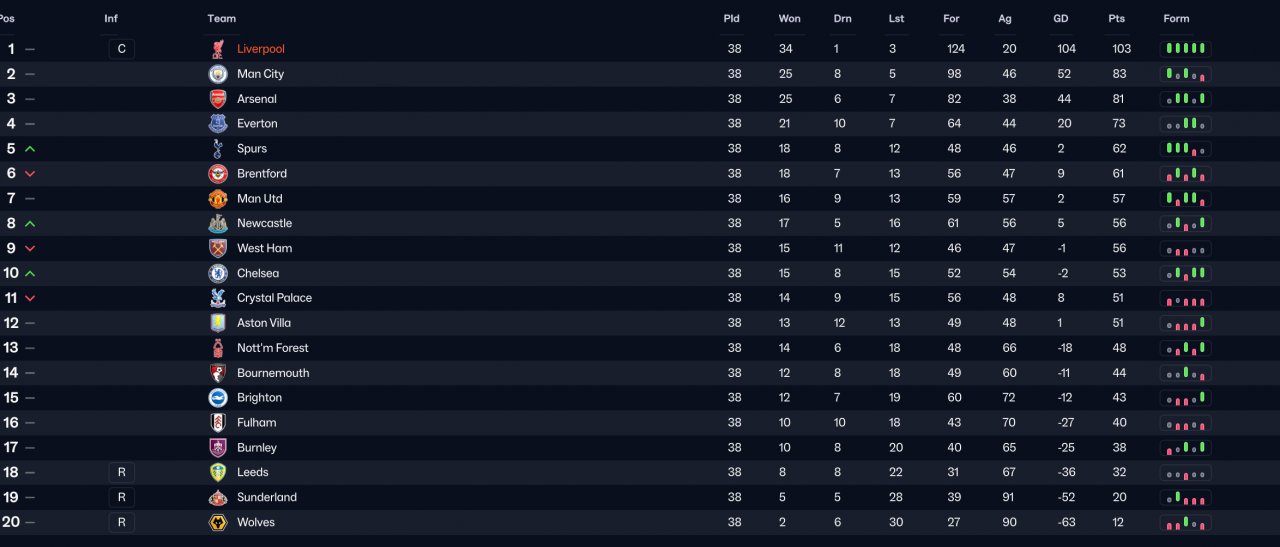Click the Won column header
1280x547 pixels.
pyautogui.click(x=790, y=19)
